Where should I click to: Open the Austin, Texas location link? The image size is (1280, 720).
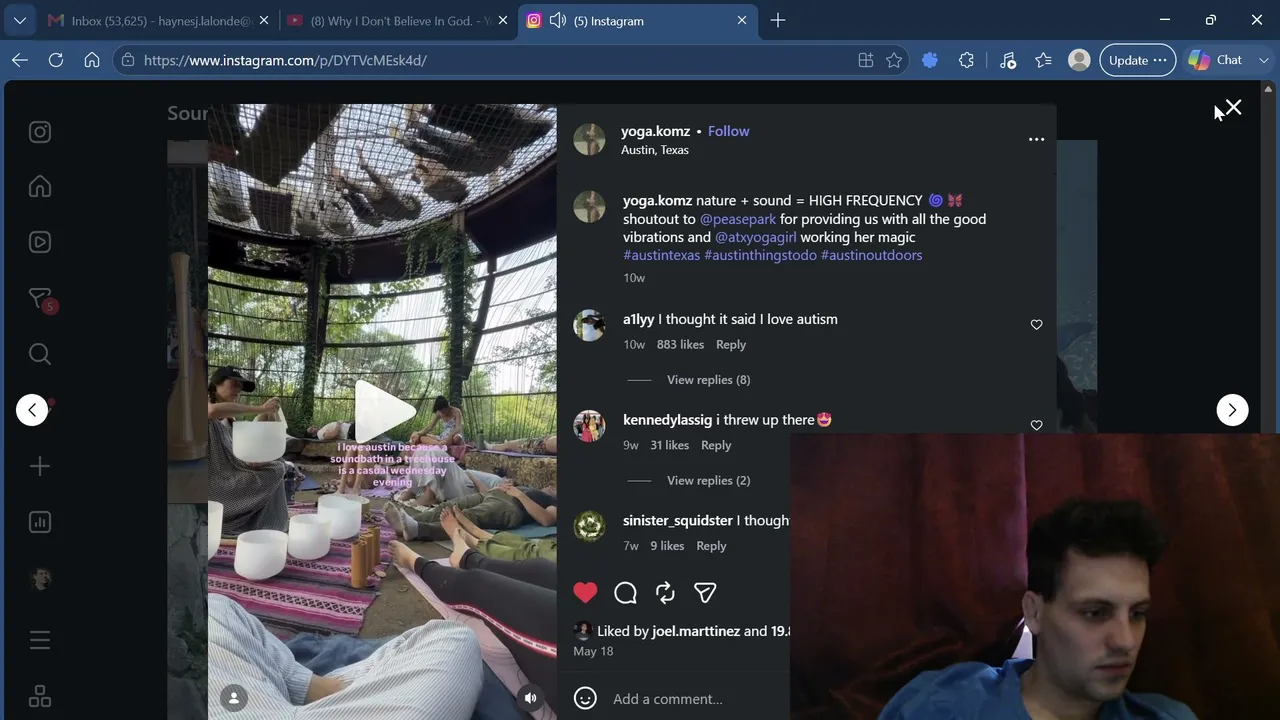[655, 150]
